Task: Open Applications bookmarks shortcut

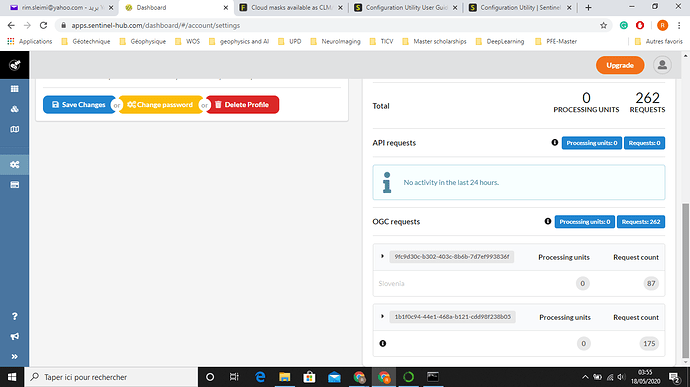Action: (29, 41)
